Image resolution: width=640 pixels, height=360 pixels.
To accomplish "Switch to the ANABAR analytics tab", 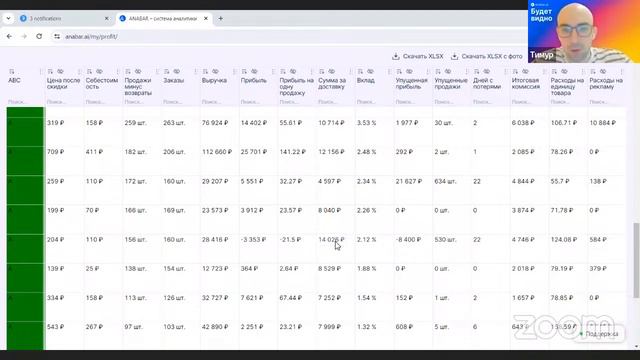I will pos(163,18).
